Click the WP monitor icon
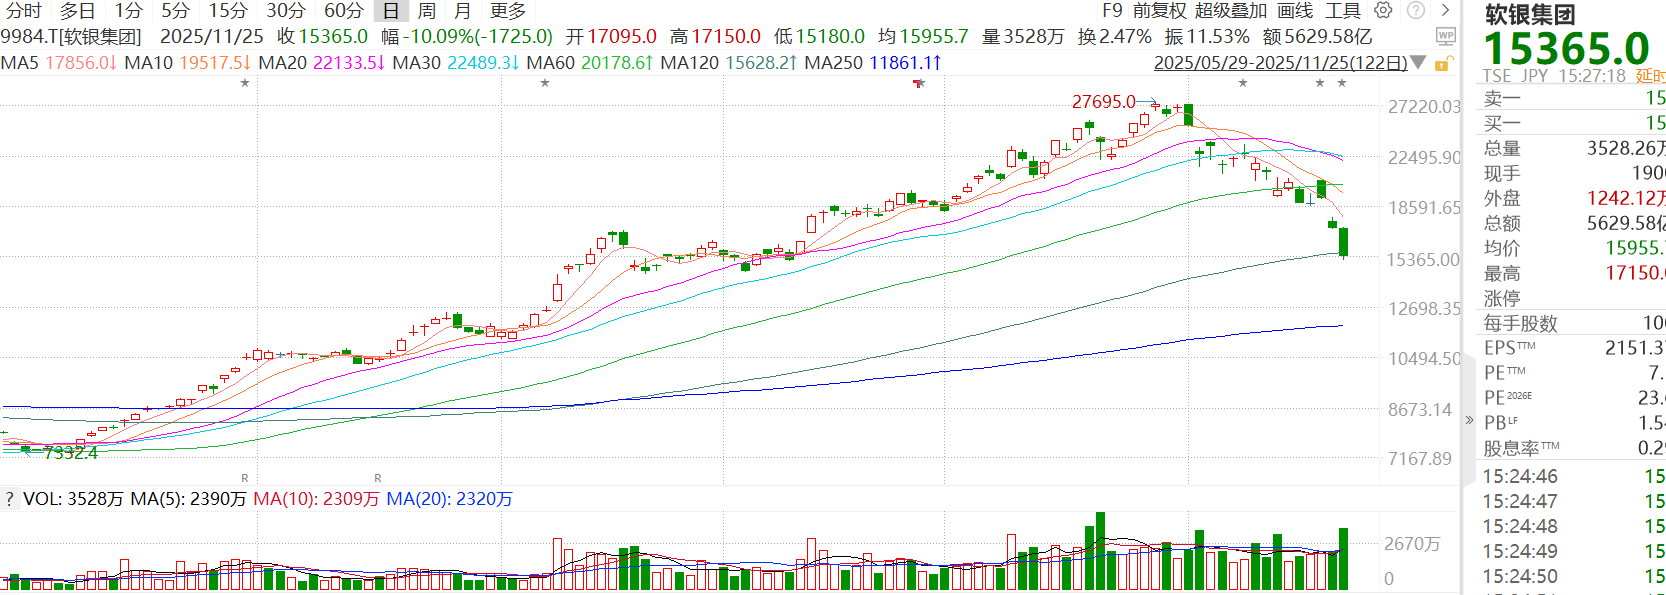This screenshot has width=1666, height=595. [1445, 37]
